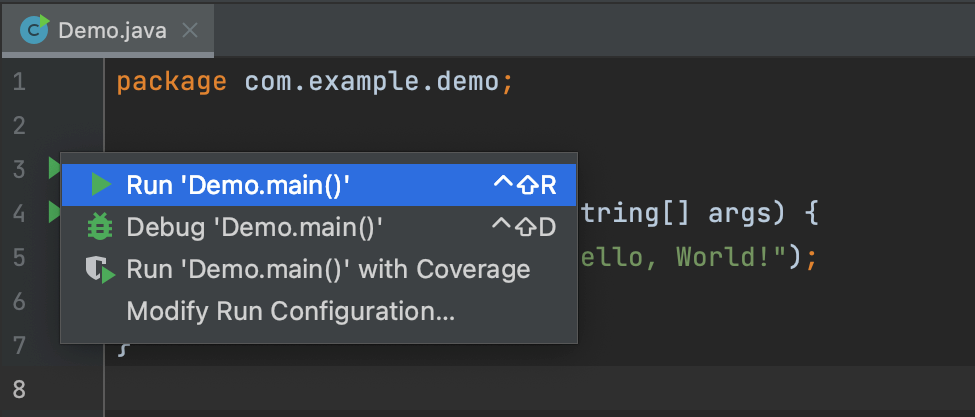Select Run 'Demo.main()' from the popup menu
Image resolution: width=975 pixels, height=417 pixels.
238,184
